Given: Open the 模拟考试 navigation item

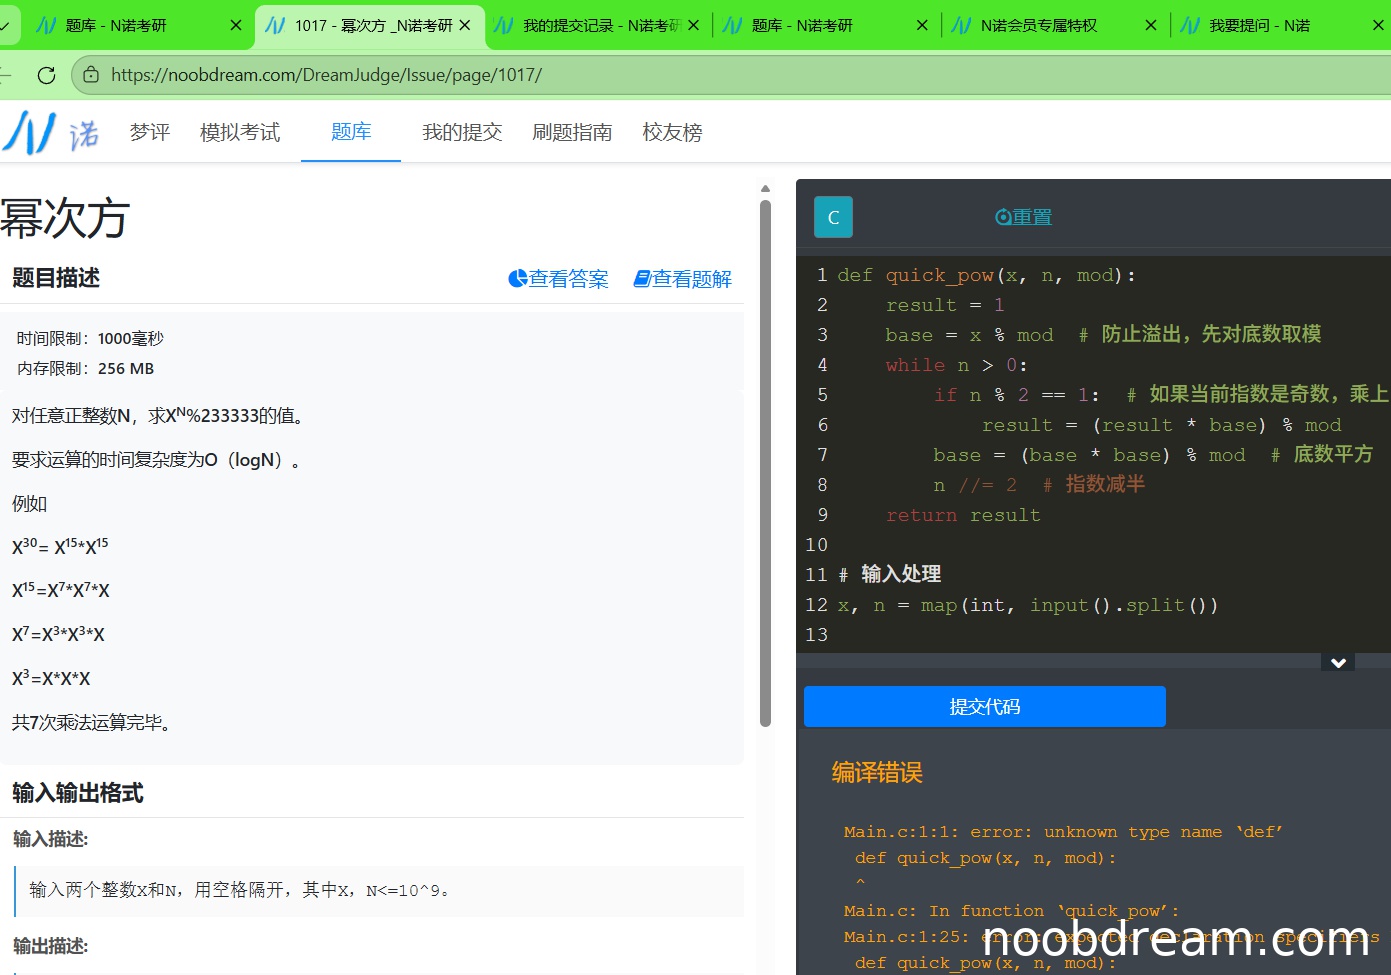Looking at the screenshot, I should pyautogui.click(x=240, y=132).
